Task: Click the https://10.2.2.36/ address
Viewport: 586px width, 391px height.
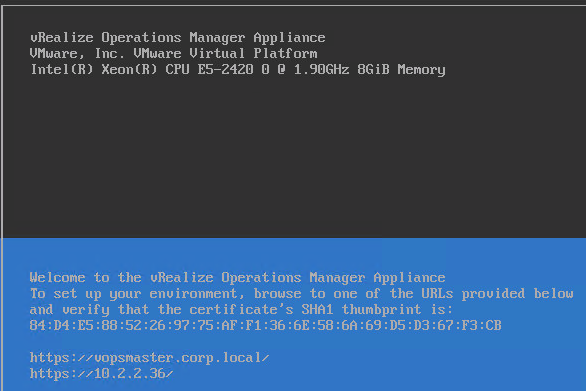Action: click(x=101, y=374)
